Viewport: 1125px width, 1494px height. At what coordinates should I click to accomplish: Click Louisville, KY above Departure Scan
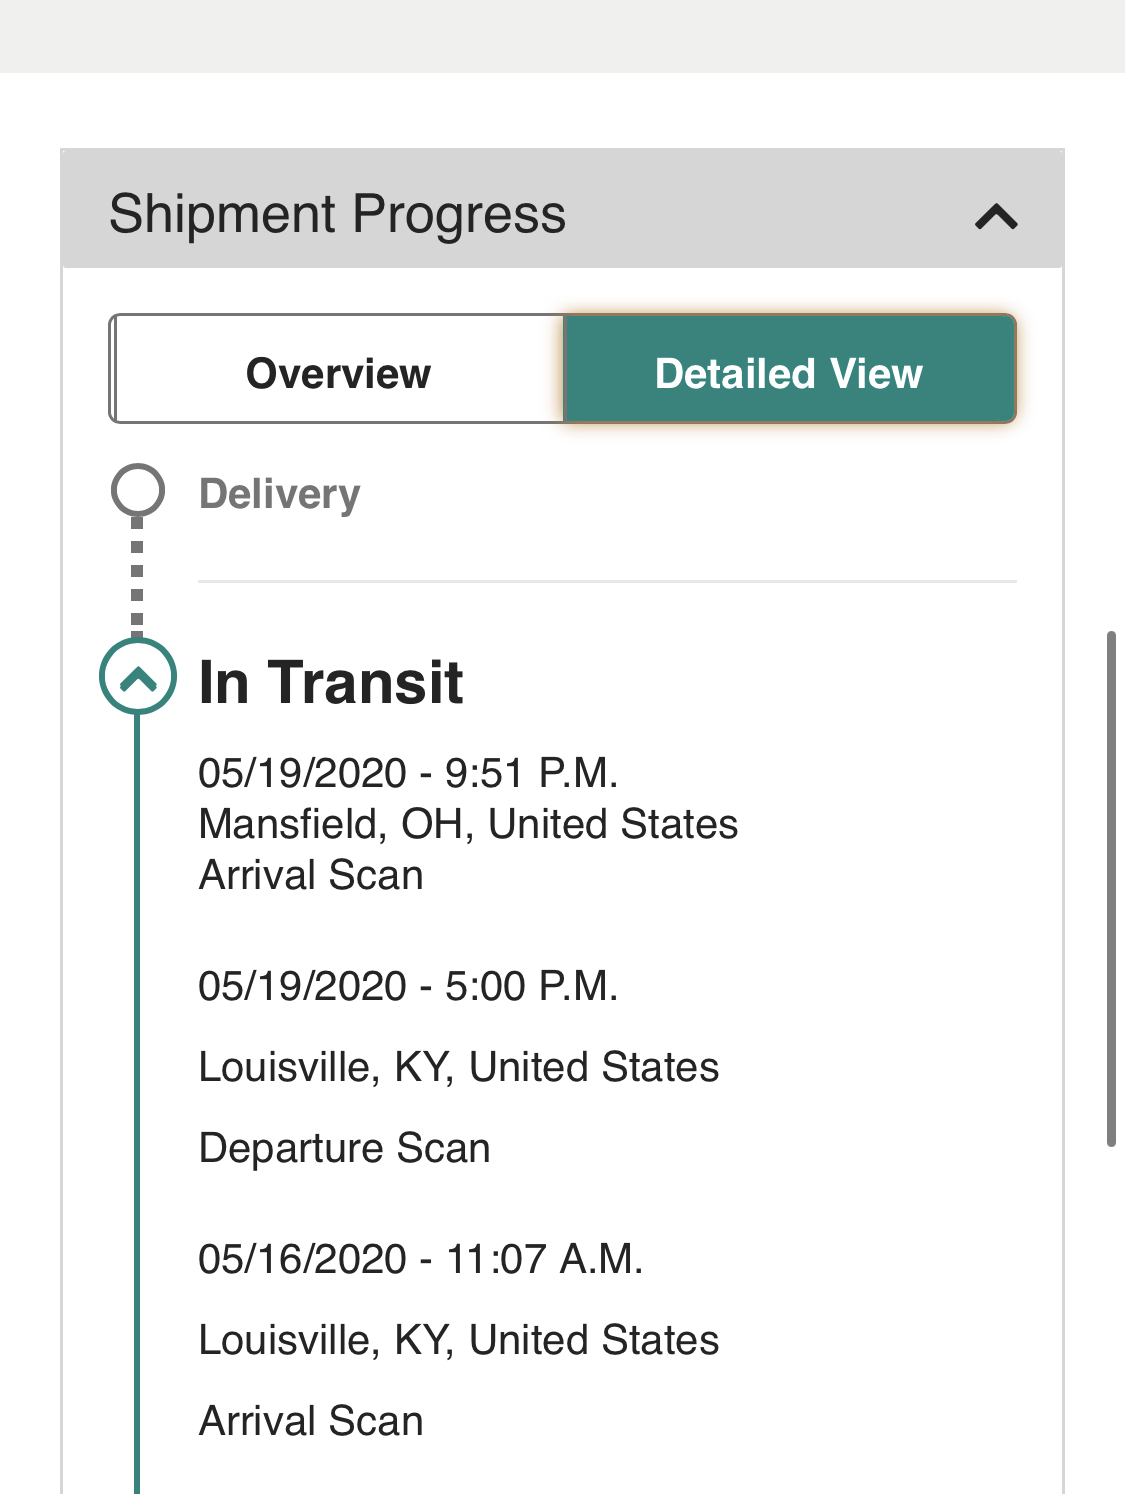pyautogui.click(x=459, y=1067)
